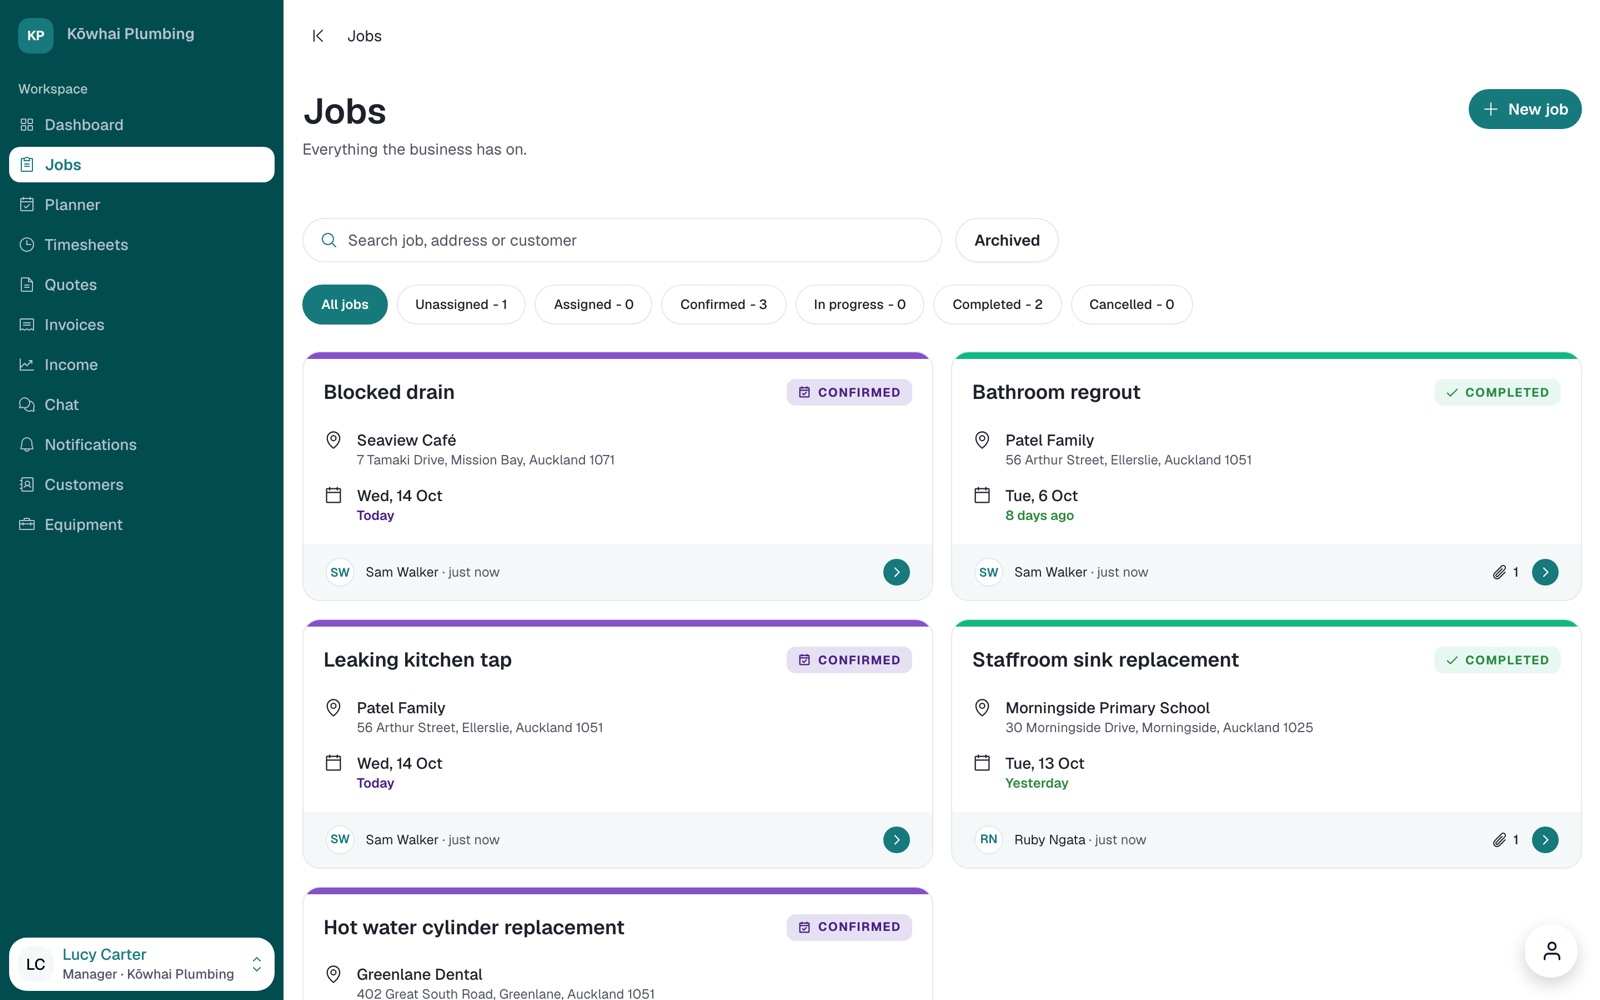Click the search magnifier icon
This screenshot has width=1600, height=1000.
329,240
